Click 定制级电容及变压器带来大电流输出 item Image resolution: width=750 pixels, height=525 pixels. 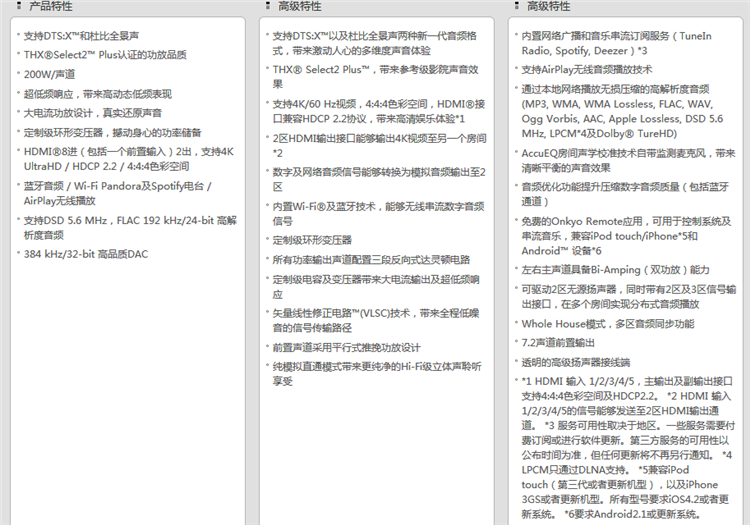pos(376,287)
